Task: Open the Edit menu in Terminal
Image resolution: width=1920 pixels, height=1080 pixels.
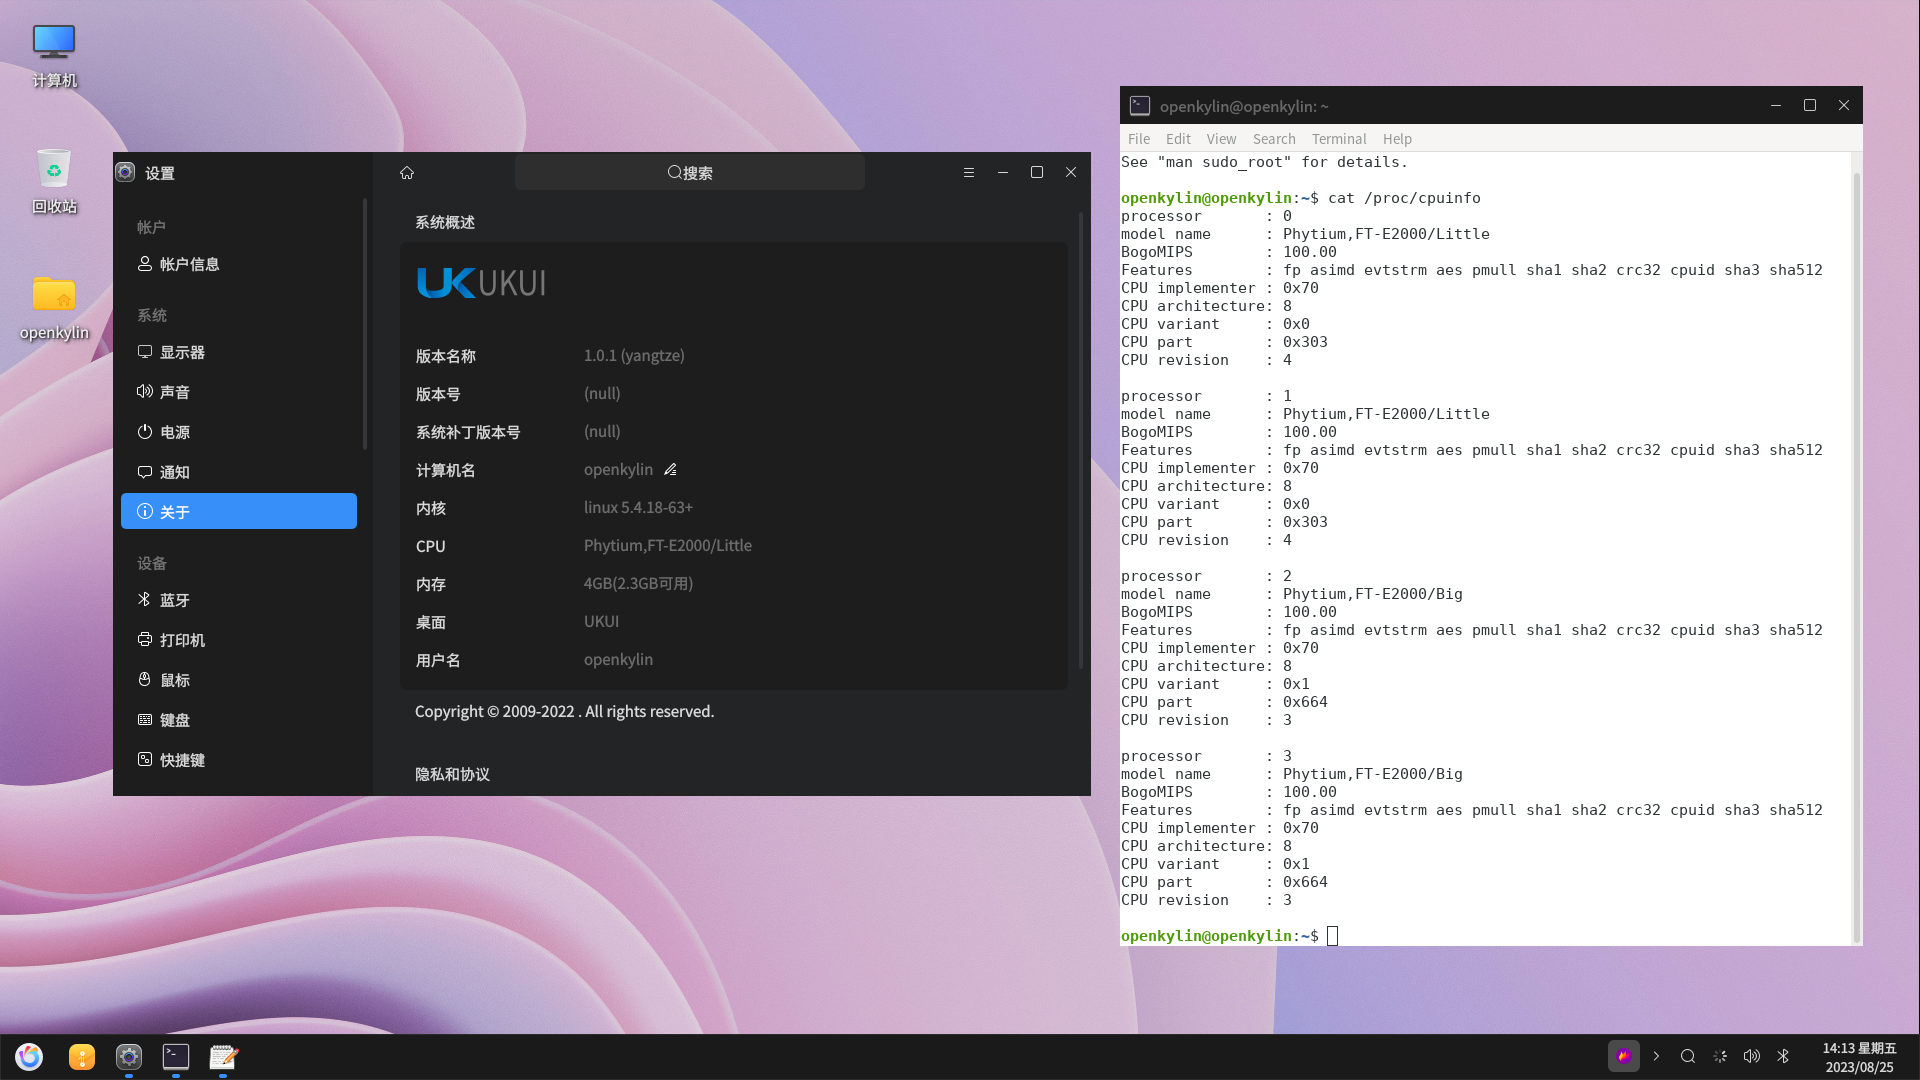Action: 1178,139
